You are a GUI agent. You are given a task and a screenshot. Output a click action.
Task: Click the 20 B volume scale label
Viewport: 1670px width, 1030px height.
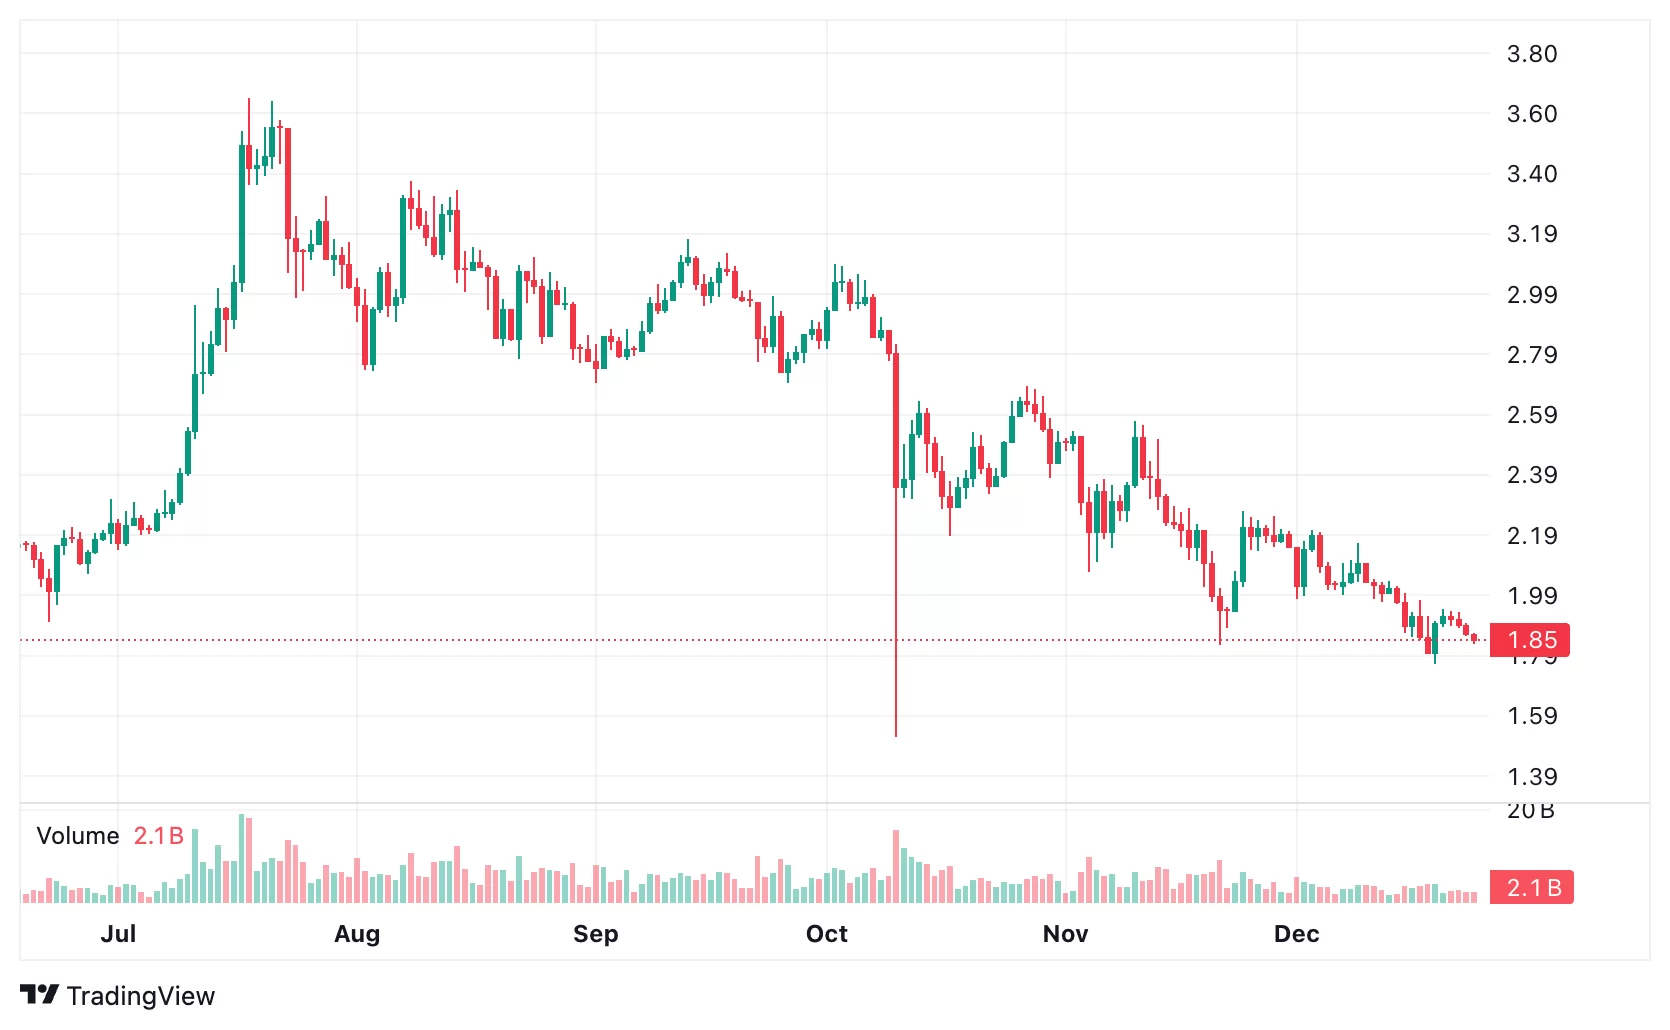(1530, 811)
